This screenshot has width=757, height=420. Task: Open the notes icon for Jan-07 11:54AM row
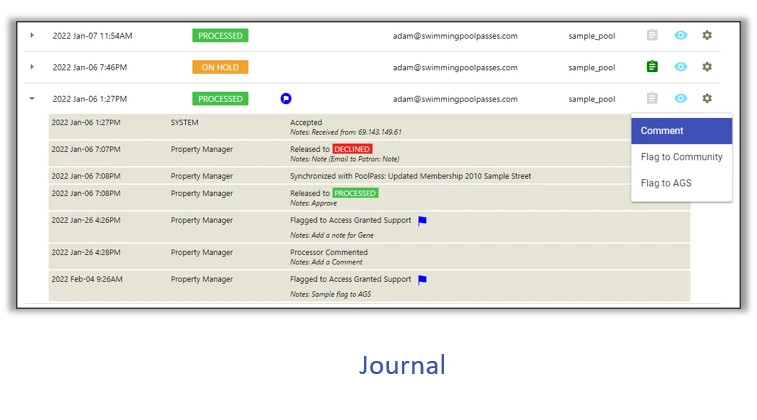click(x=652, y=36)
